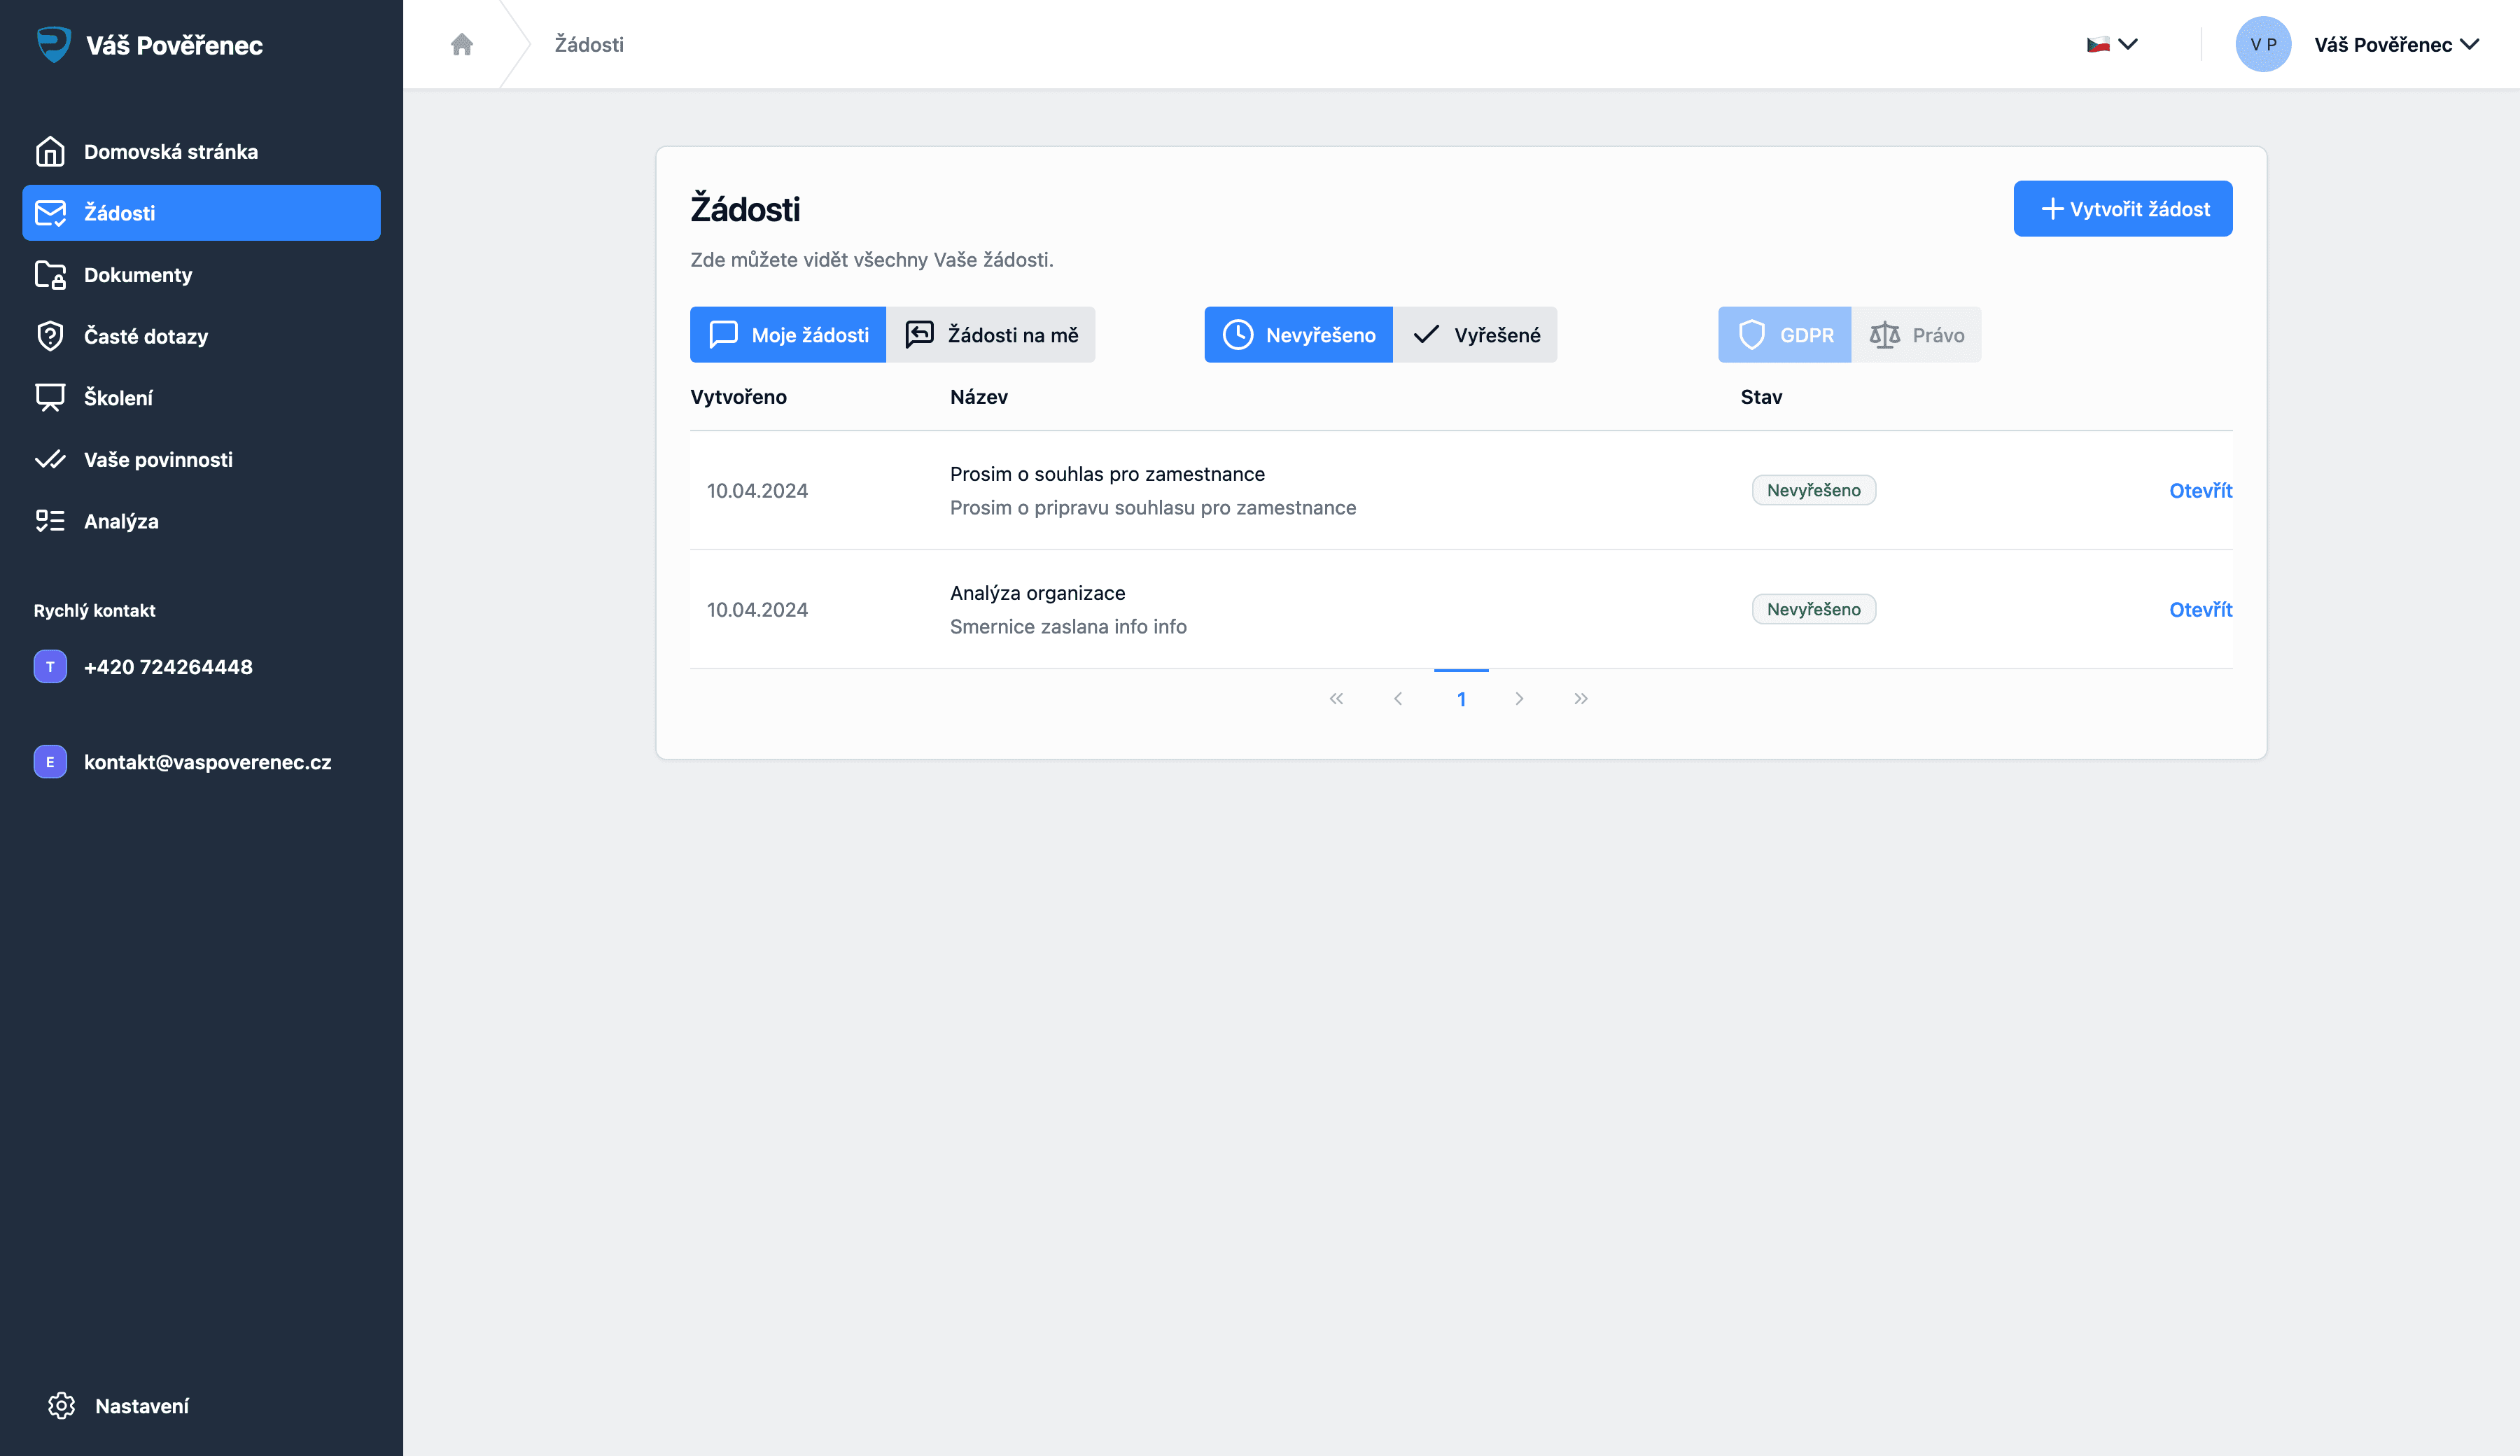Open Dokumenty folder icon in sidebar
Image resolution: width=2520 pixels, height=1456 pixels.
[50, 275]
